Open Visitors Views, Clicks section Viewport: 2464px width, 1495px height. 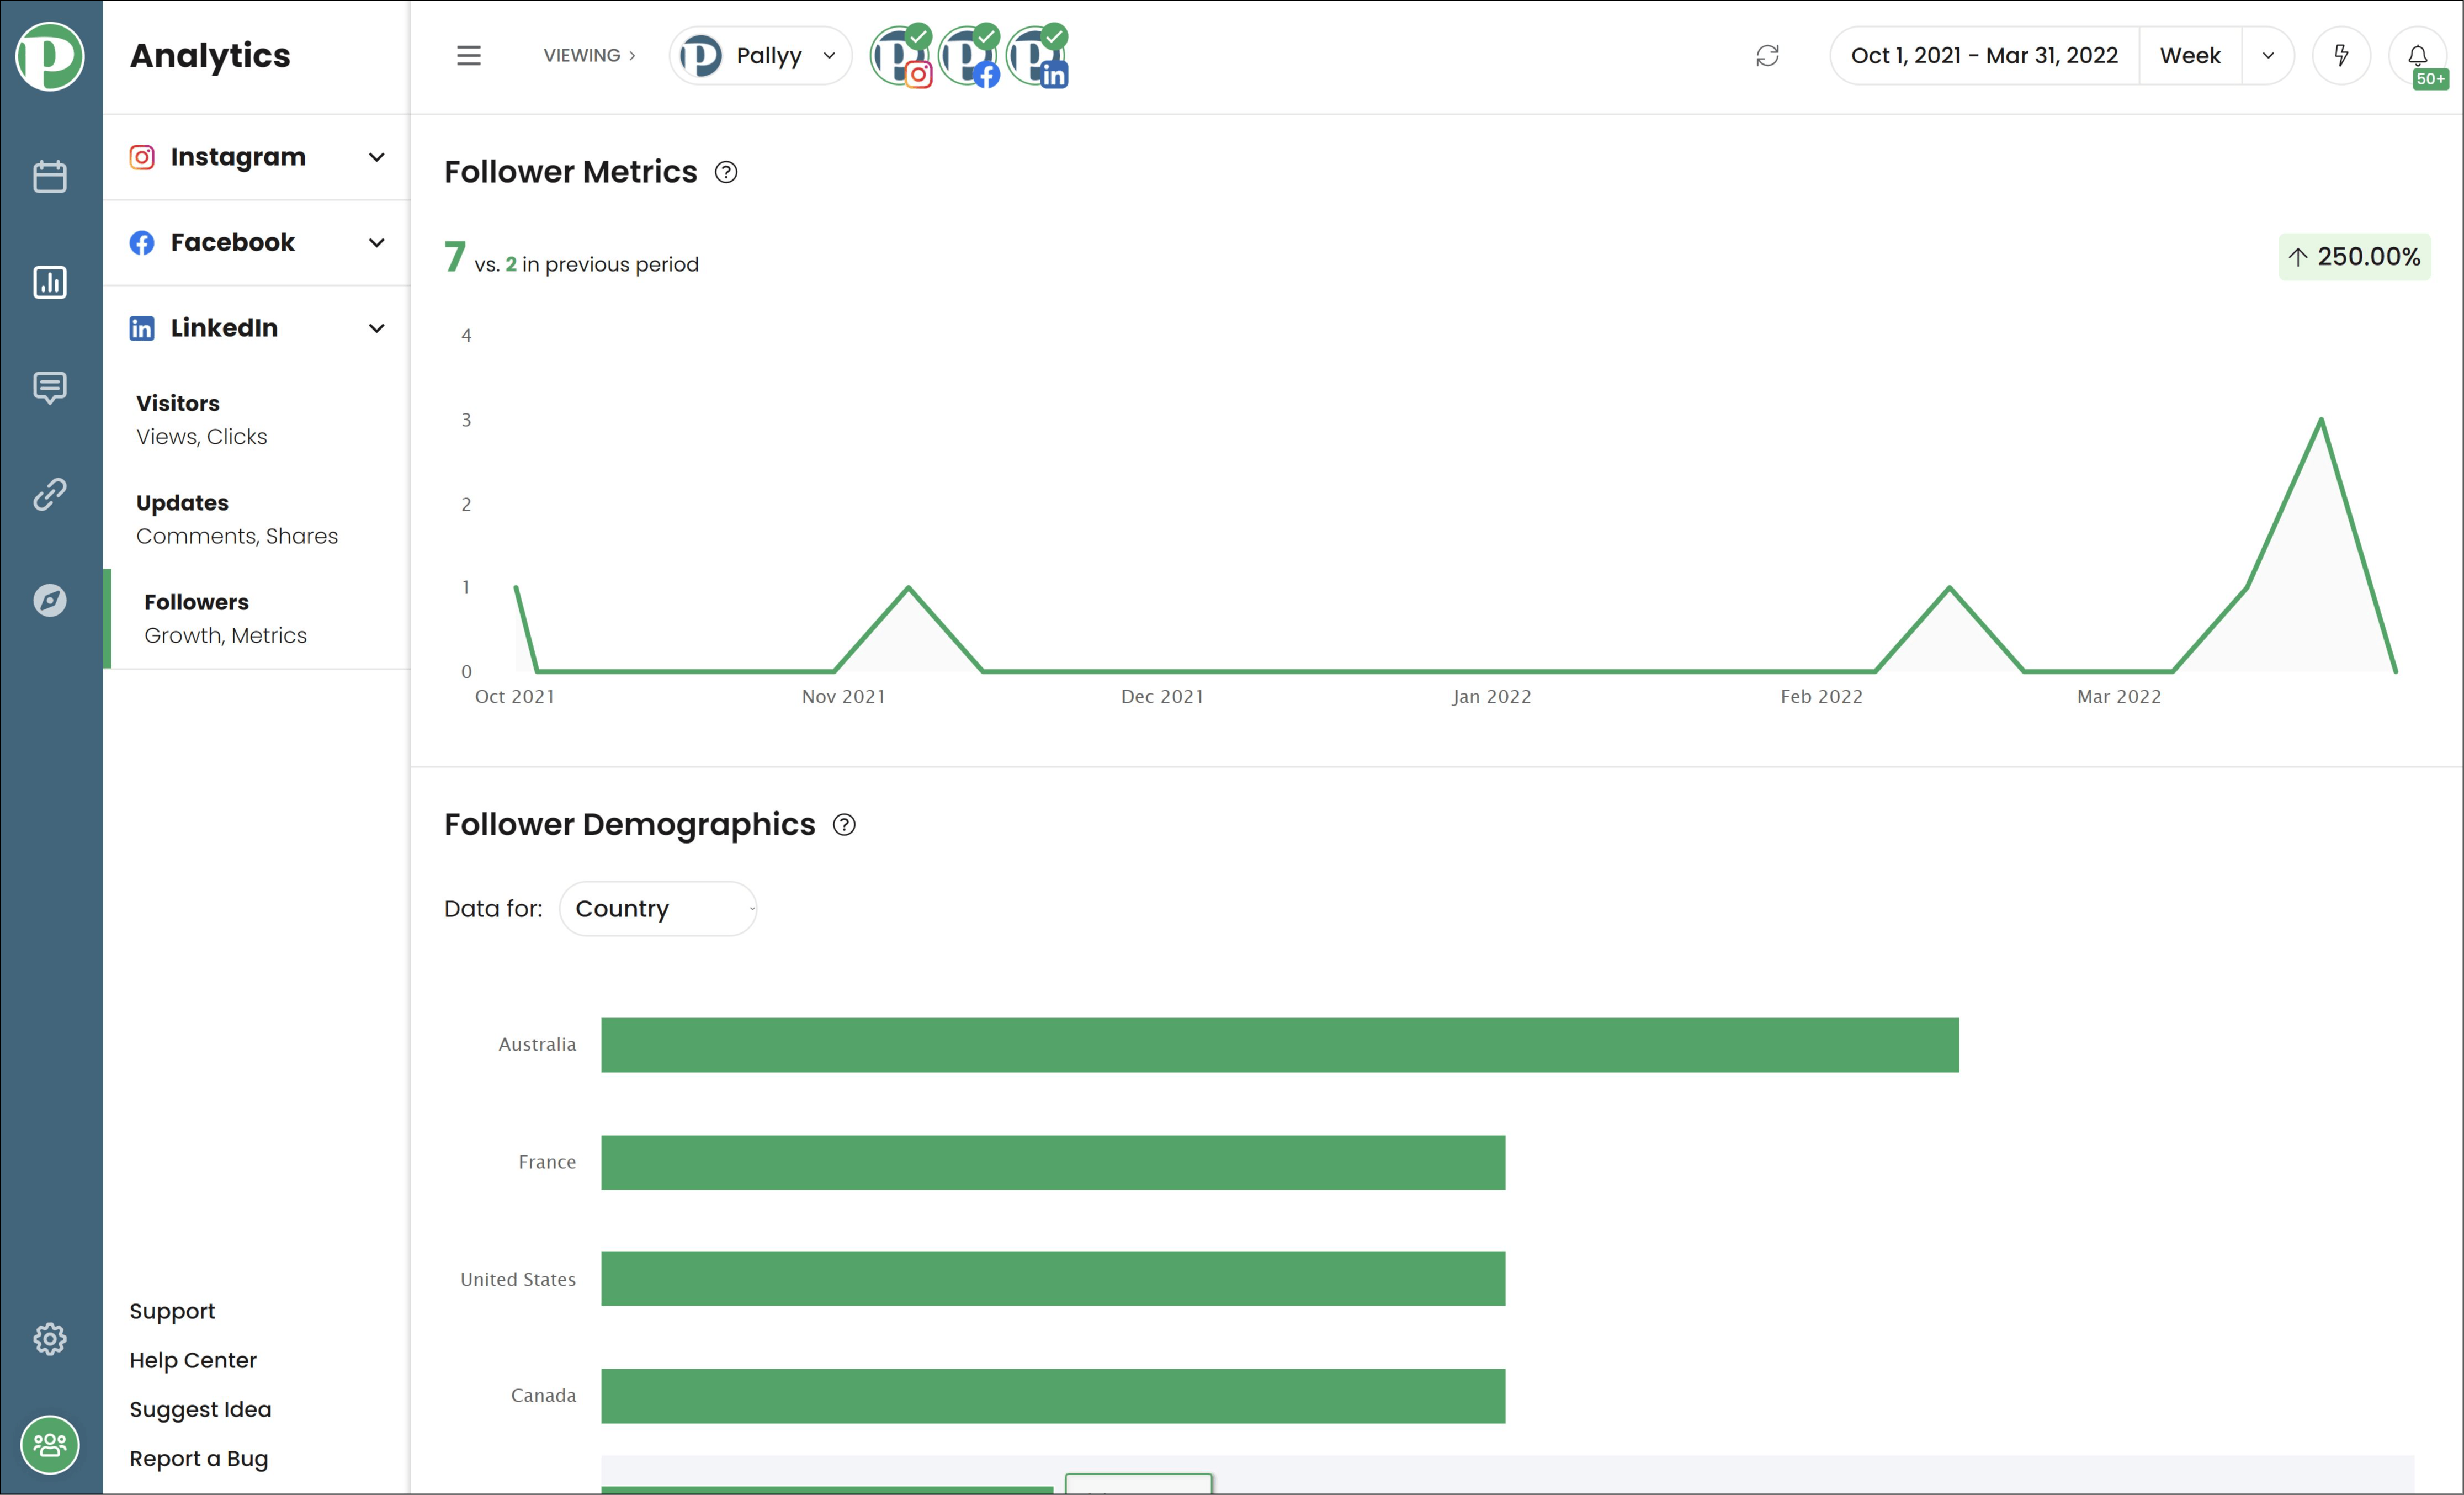pos(202,419)
